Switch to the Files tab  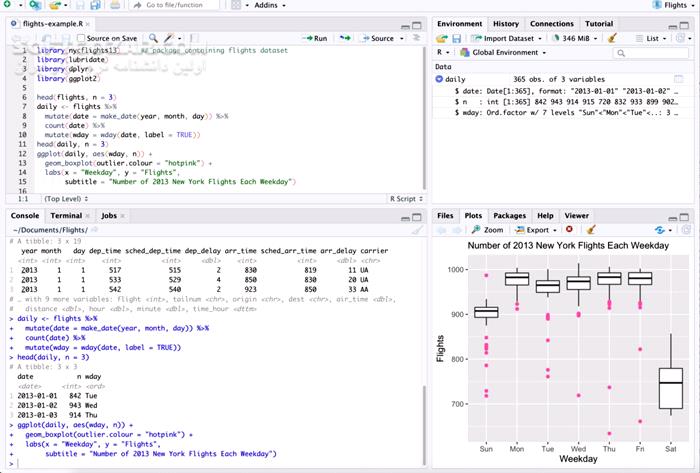click(445, 216)
